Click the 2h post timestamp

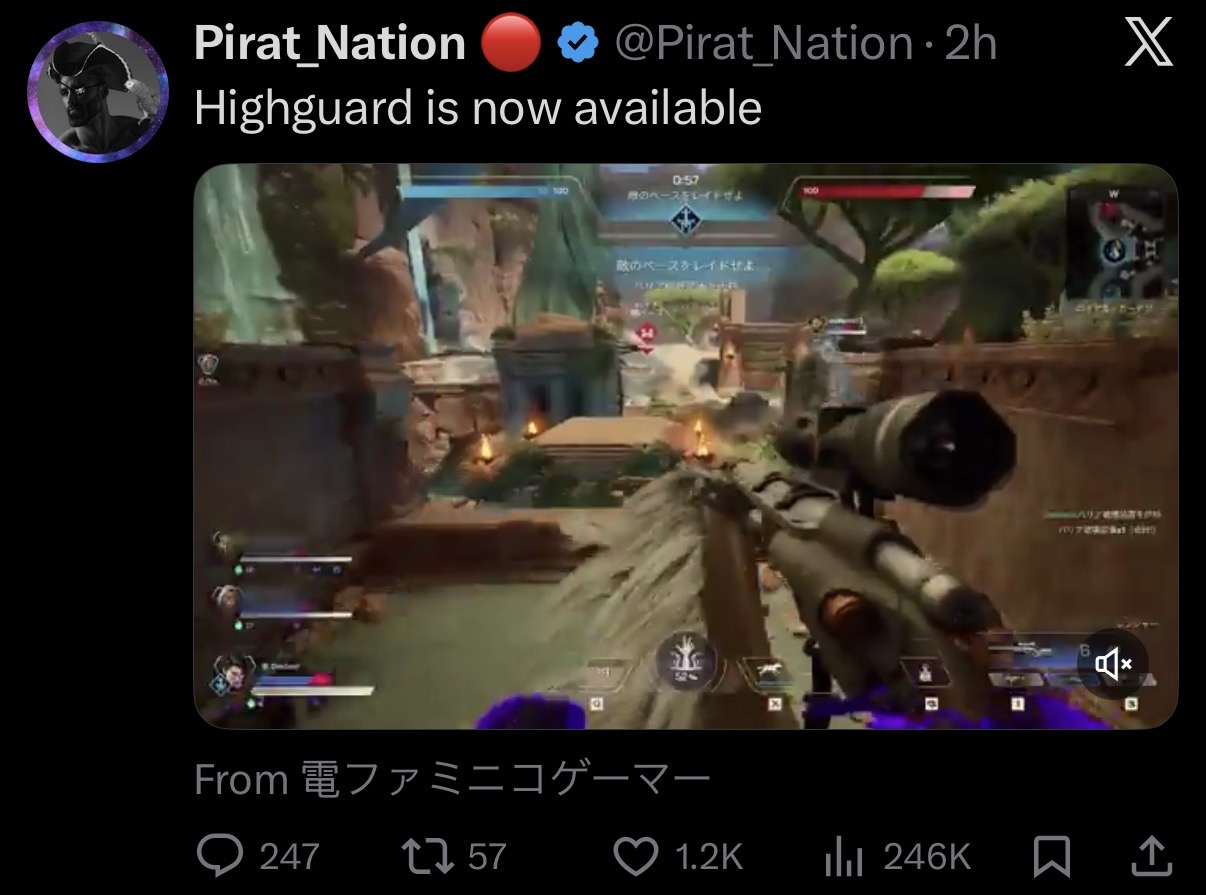970,44
